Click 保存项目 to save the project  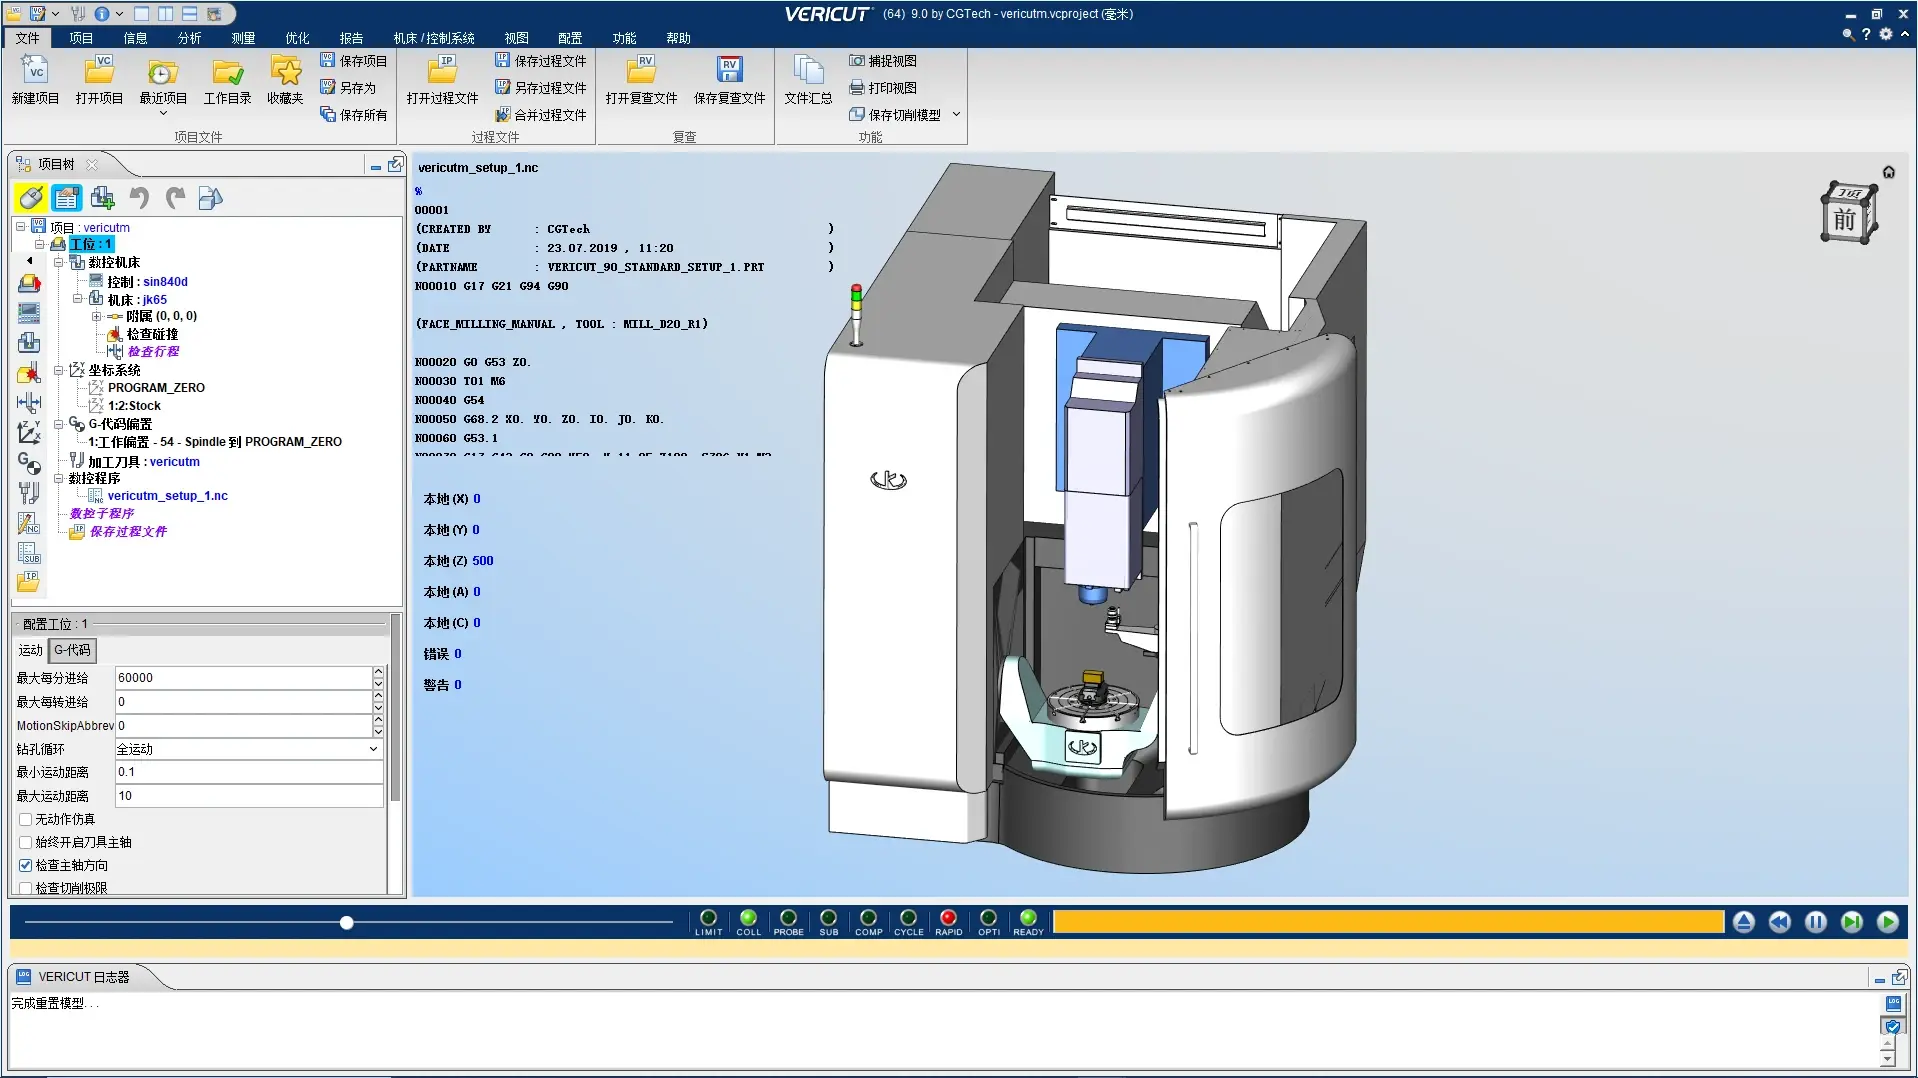click(x=353, y=61)
